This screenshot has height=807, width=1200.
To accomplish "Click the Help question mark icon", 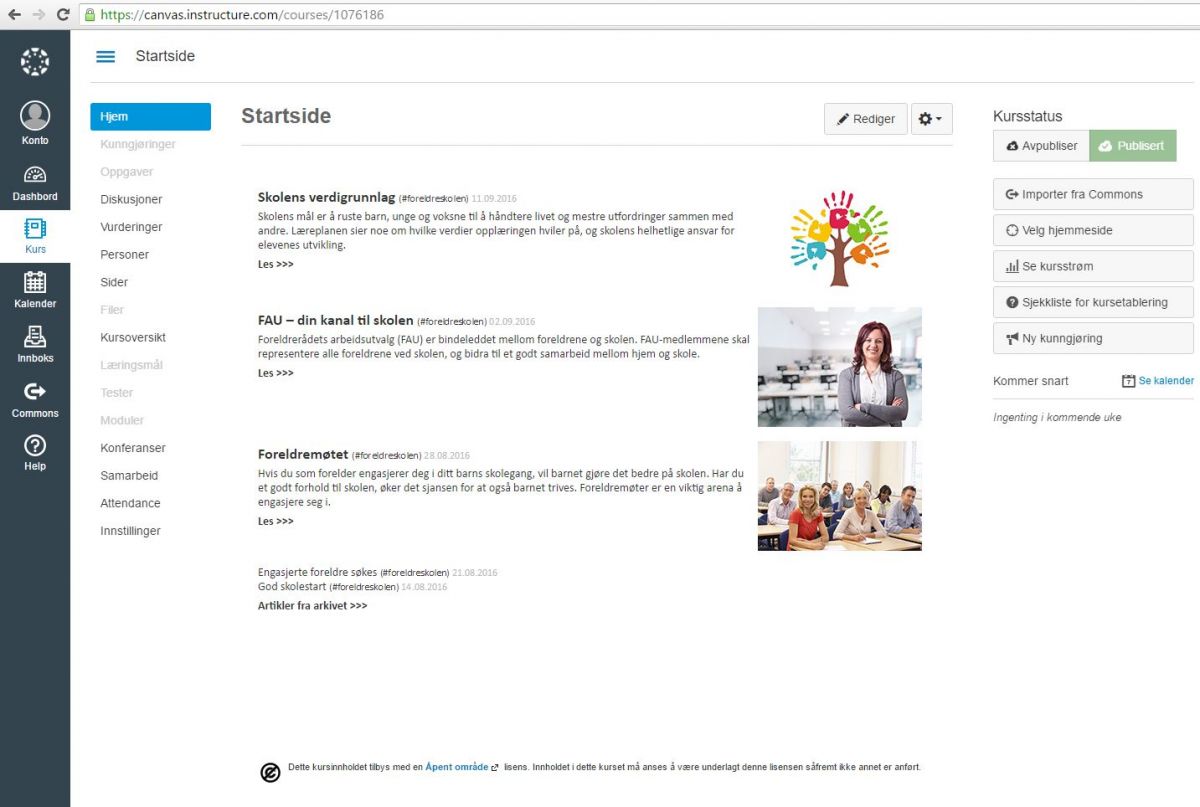I will tap(35, 446).
